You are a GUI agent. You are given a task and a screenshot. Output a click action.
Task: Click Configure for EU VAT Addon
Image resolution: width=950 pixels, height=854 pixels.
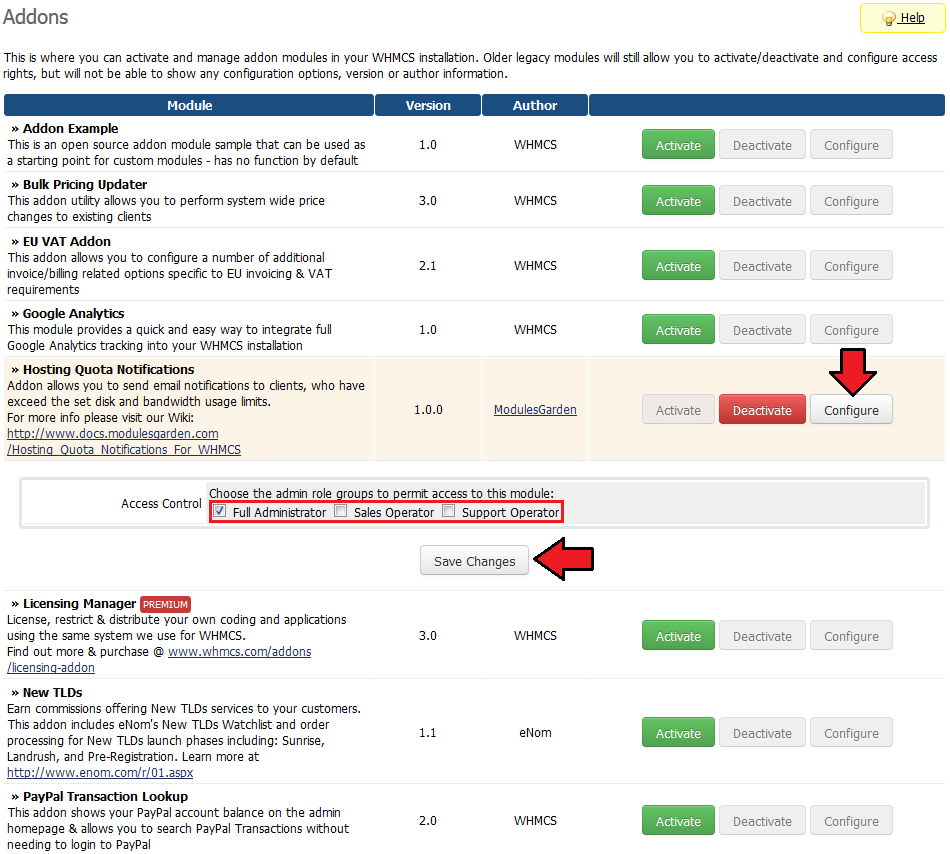tap(851, 266)
